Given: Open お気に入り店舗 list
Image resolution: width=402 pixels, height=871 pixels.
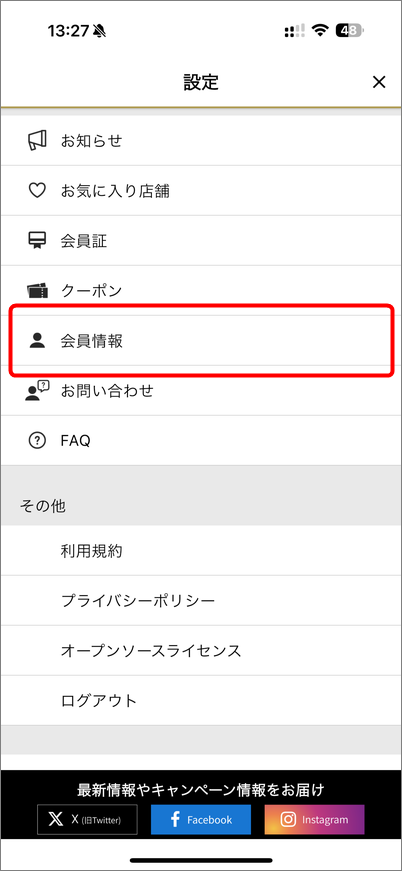Looking at the screenshot, I should point(201,191).
